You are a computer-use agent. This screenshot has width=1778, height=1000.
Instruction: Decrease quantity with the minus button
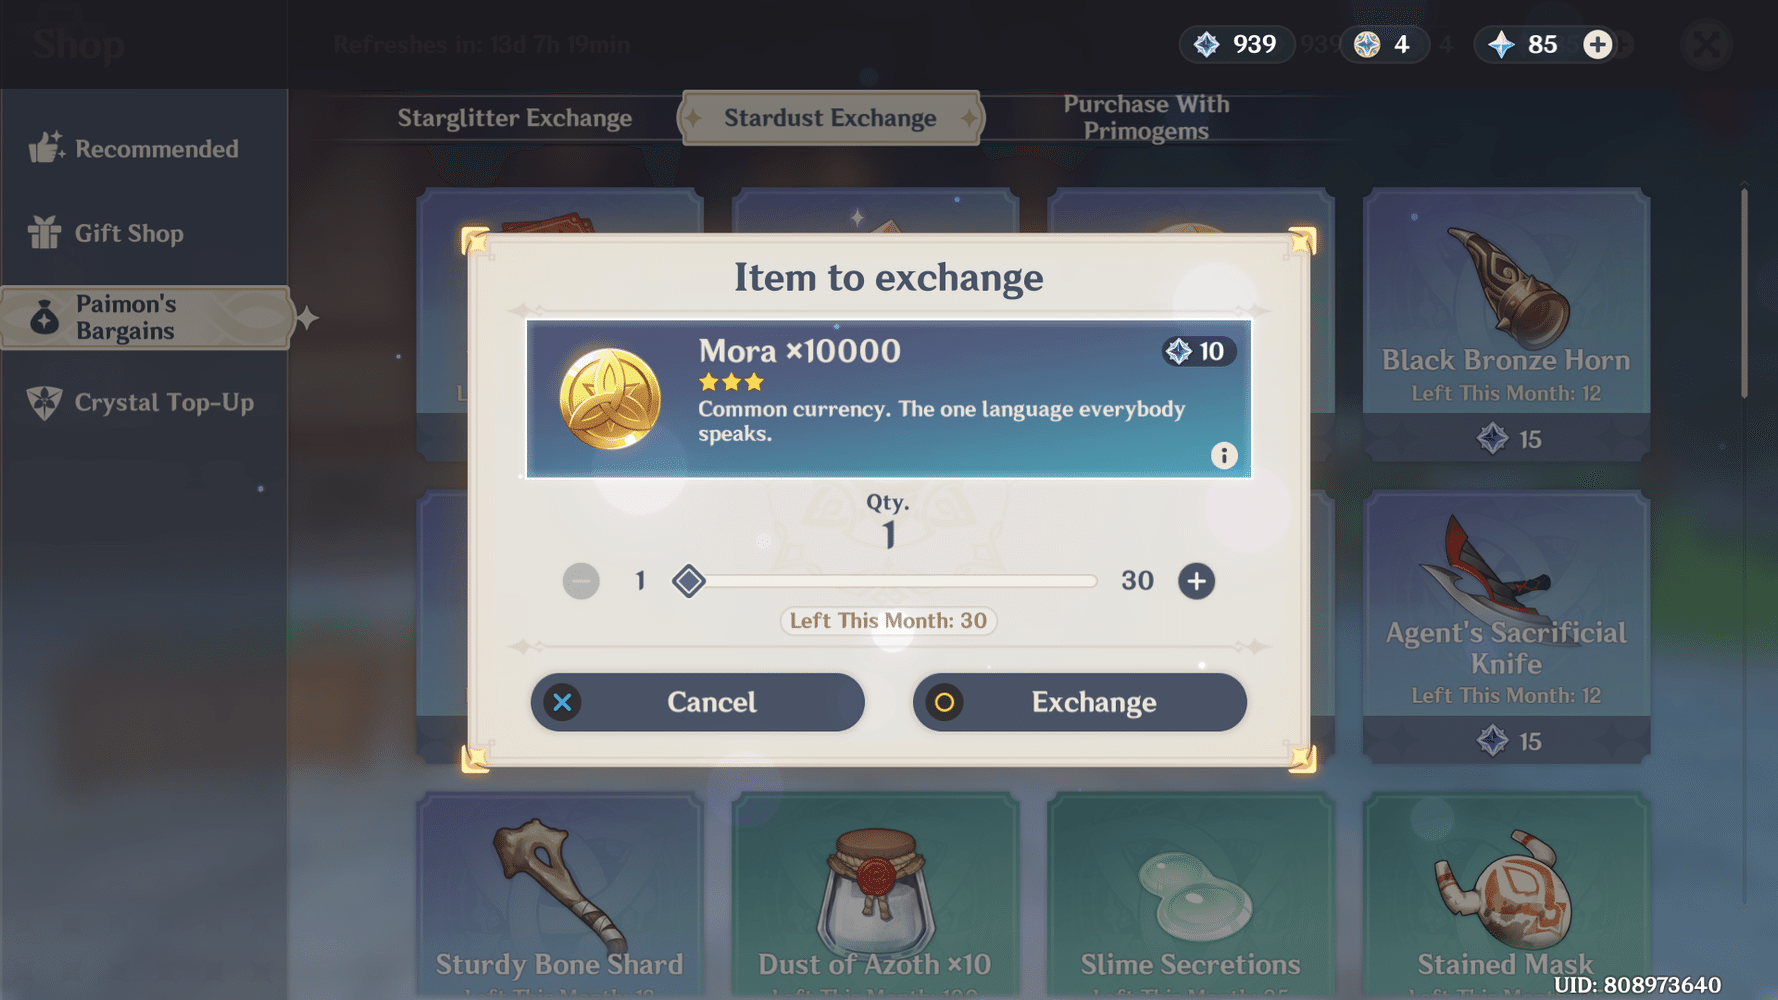click(x=581, y=581)
